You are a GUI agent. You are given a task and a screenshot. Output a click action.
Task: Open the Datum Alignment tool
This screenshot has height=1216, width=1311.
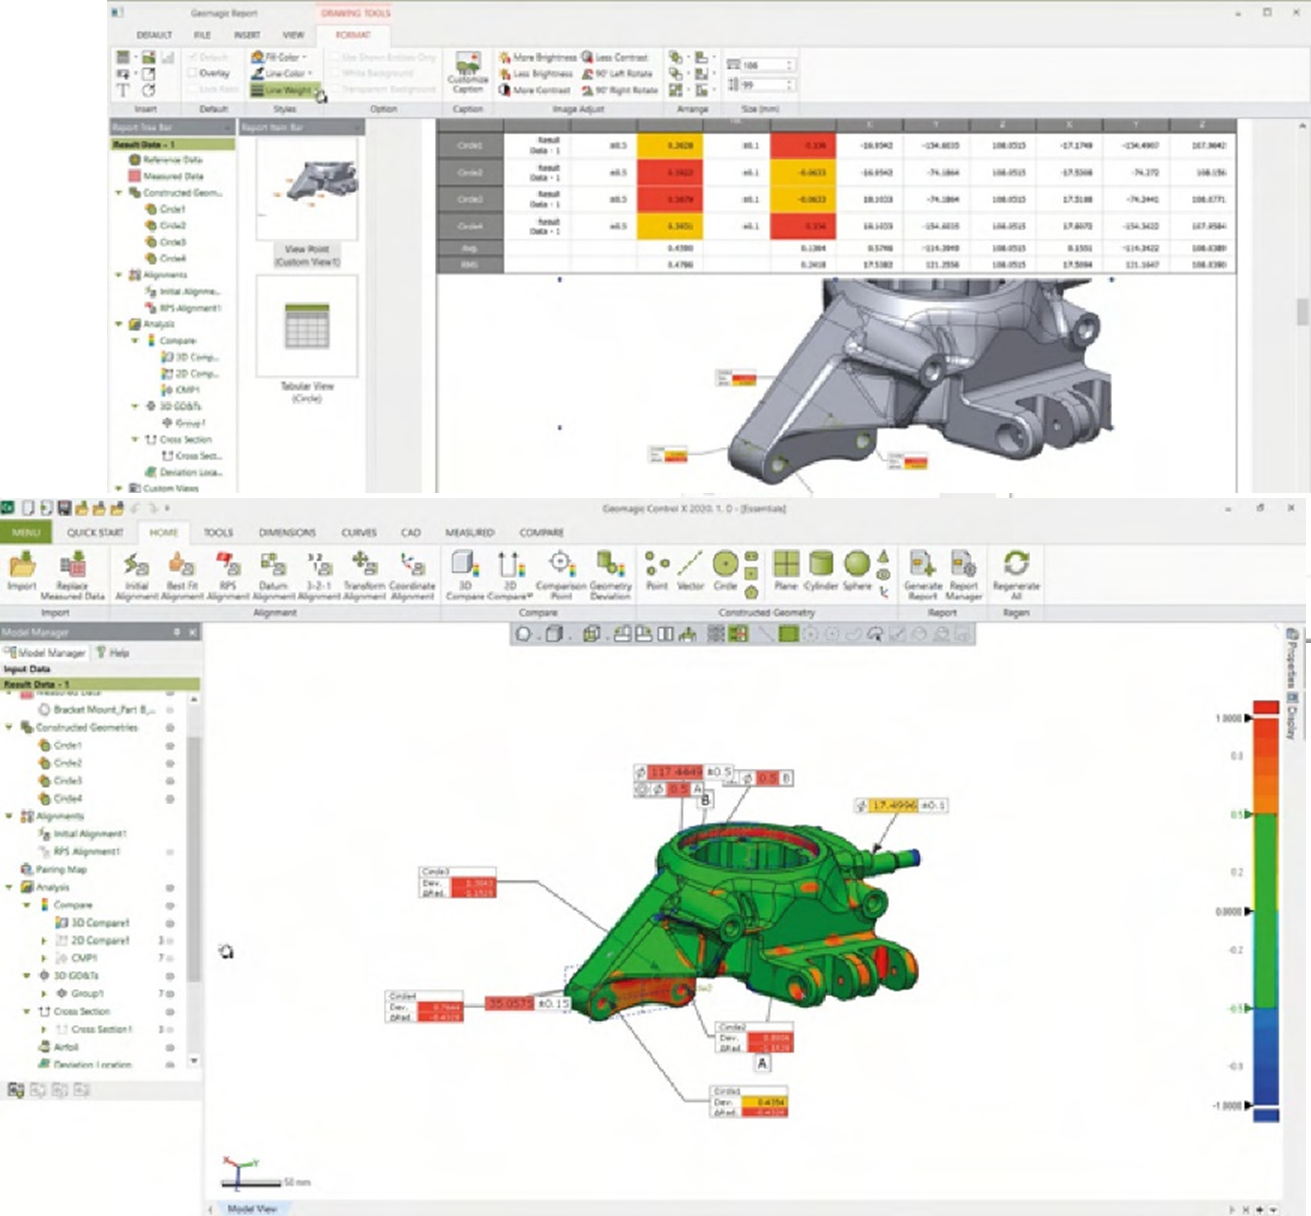(x=273, y=574)
